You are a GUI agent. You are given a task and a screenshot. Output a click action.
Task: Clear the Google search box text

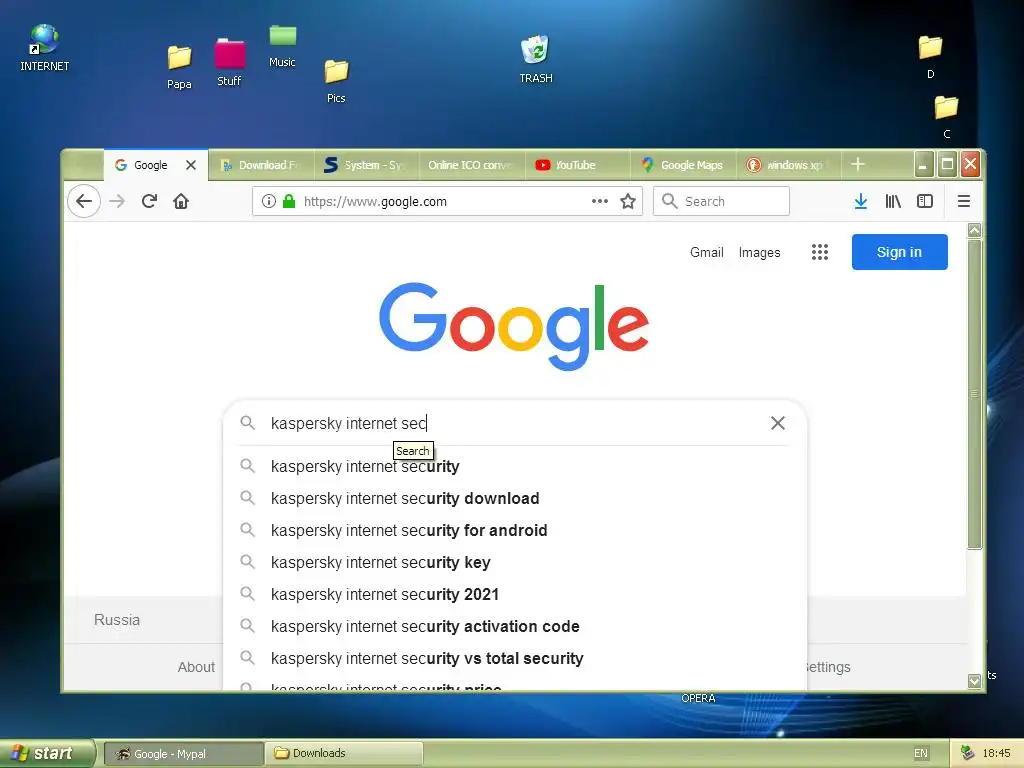[x=778, y=423]
